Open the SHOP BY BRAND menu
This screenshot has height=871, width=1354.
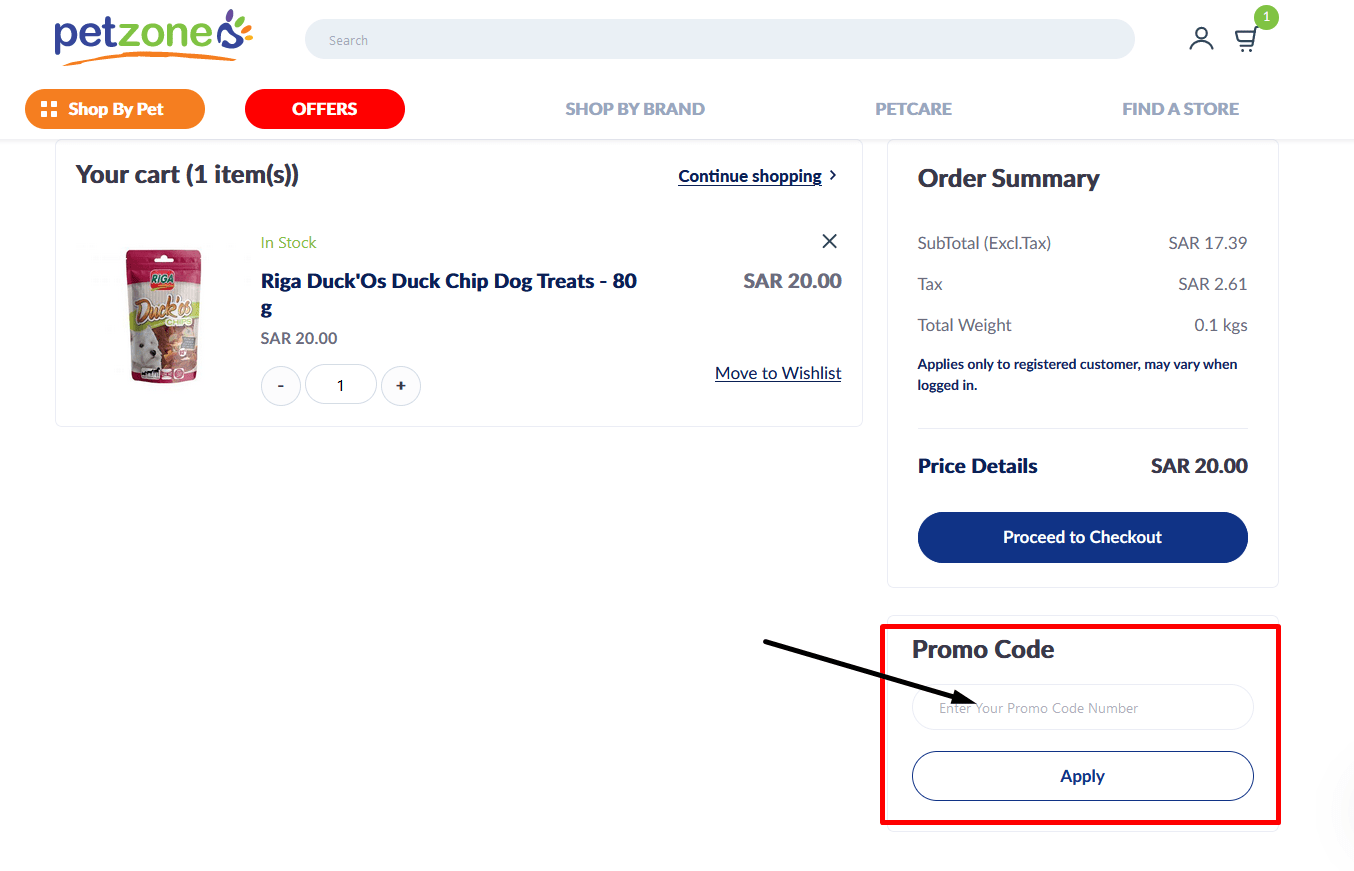click(635, 108)
